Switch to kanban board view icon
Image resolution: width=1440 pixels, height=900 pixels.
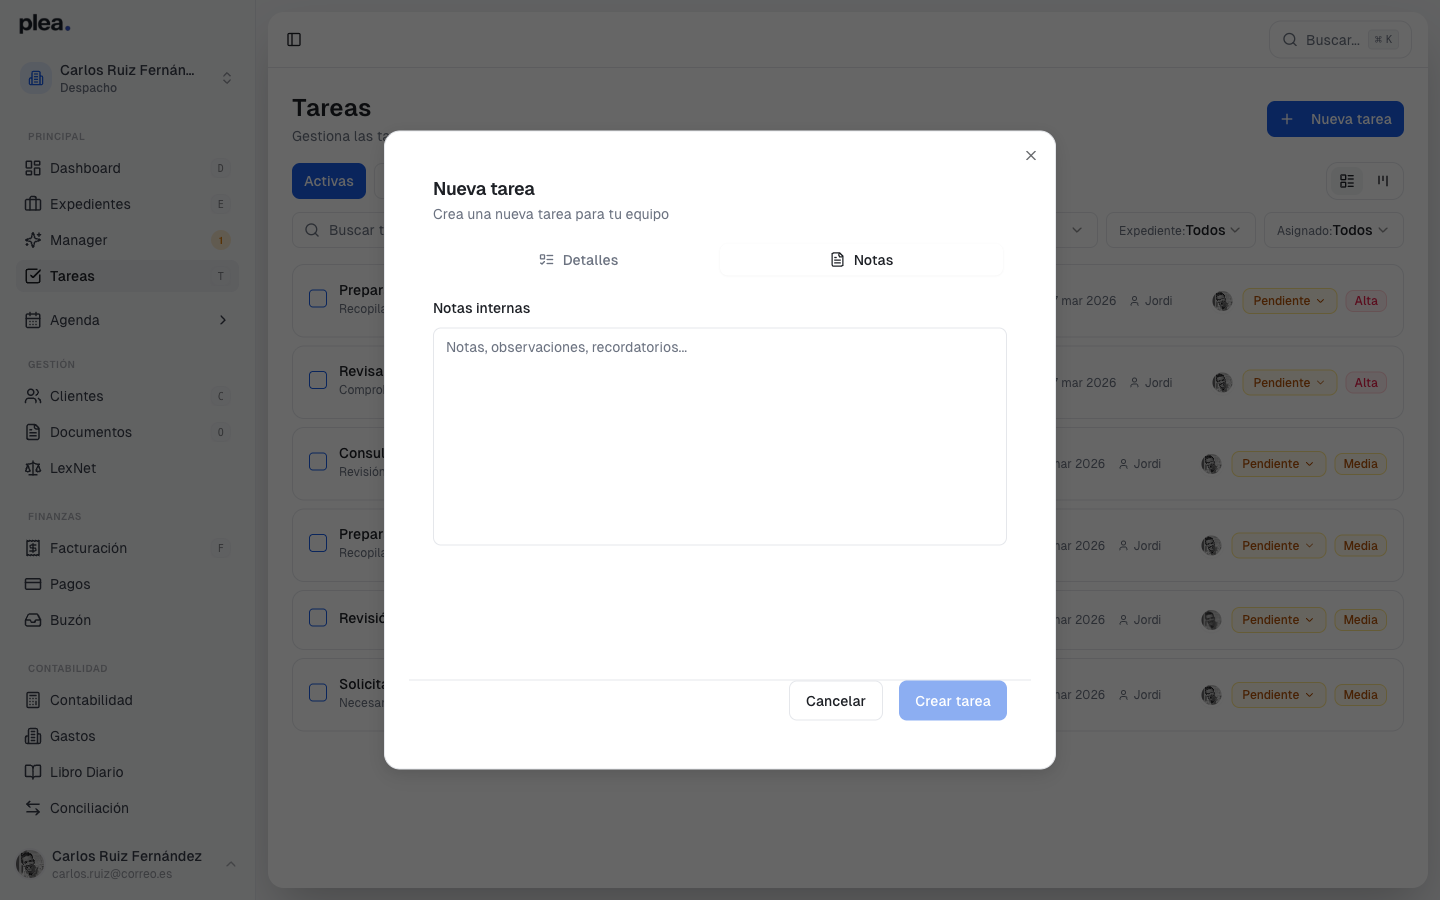click(x=1383, y=181)
